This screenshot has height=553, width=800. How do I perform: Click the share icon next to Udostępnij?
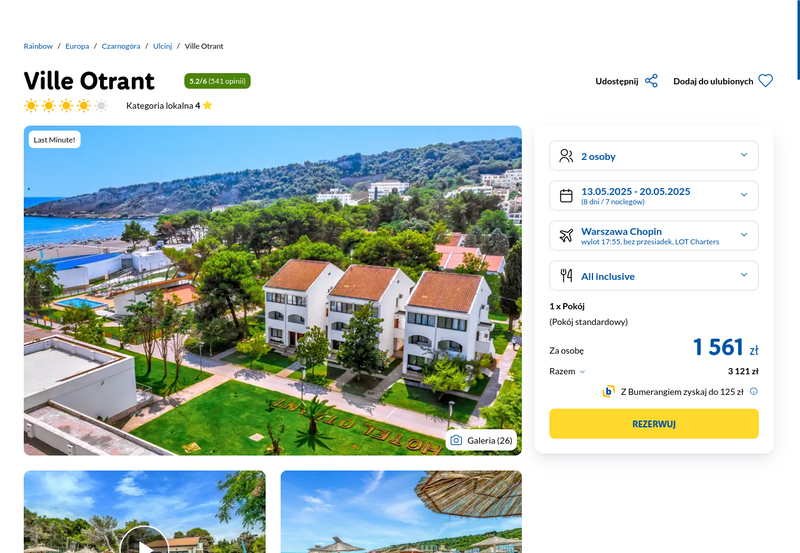(651, 81)
